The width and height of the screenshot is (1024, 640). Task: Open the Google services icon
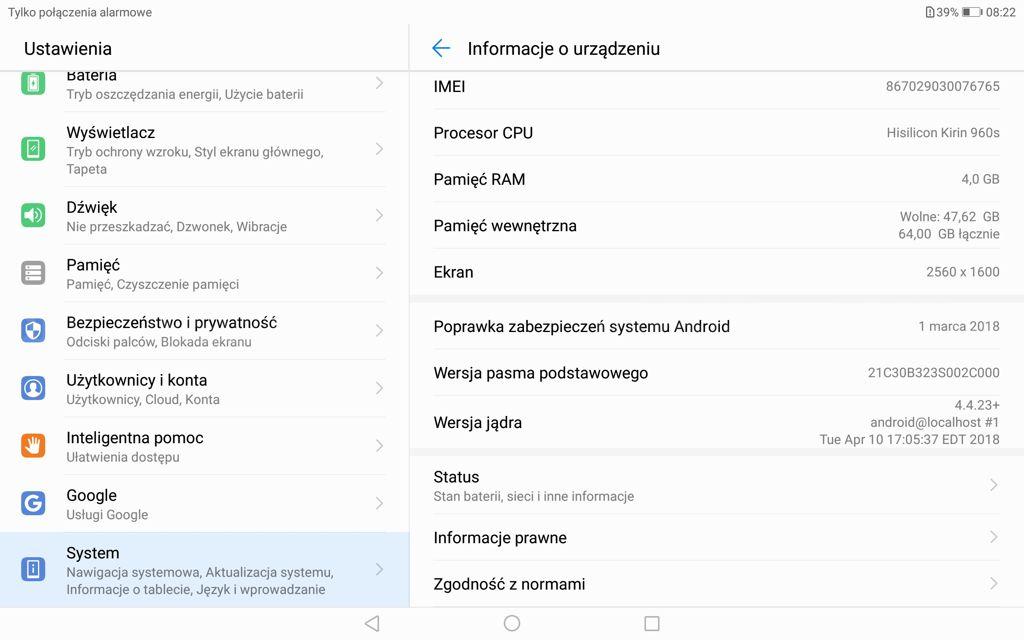33,503
